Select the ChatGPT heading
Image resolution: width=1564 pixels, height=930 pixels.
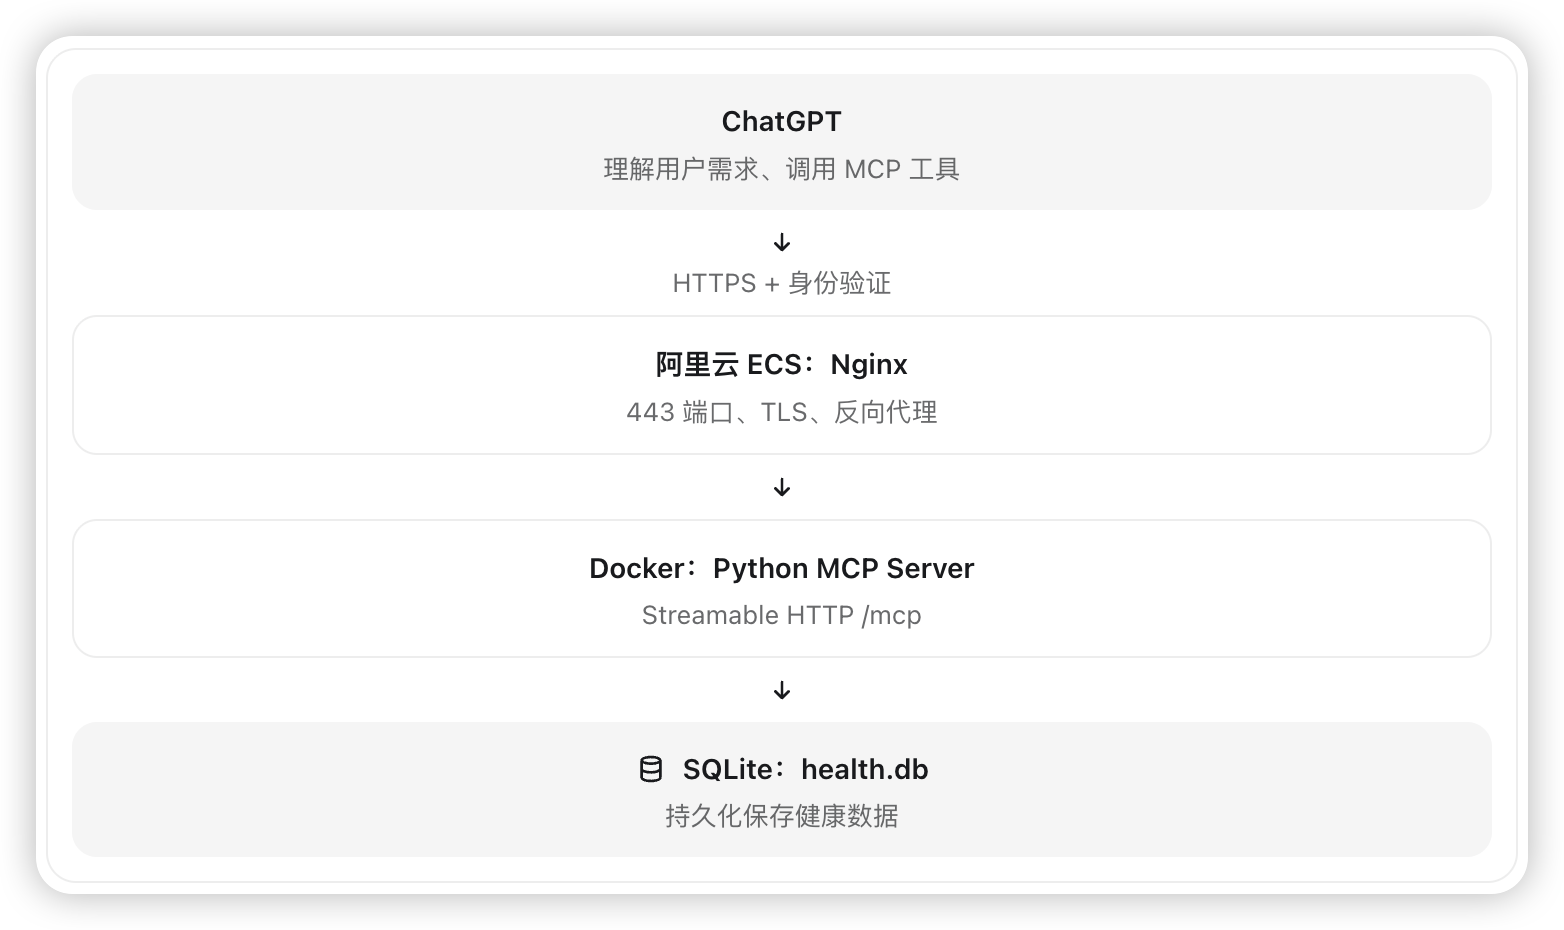point(782,121)
